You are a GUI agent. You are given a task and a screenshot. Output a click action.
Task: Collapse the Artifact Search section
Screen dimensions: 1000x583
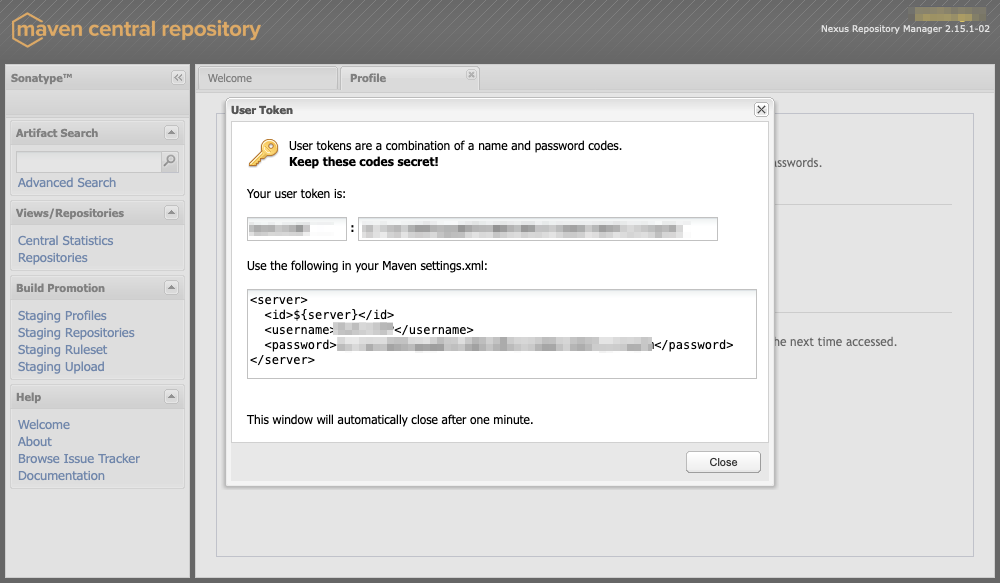coord(171,133)
